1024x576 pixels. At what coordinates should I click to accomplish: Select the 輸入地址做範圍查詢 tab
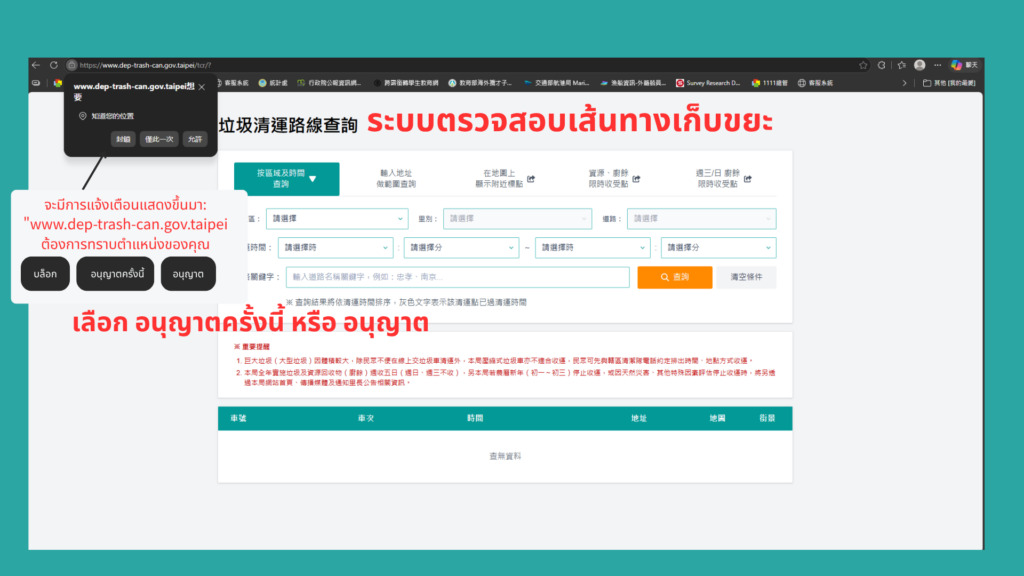point(396,178)
